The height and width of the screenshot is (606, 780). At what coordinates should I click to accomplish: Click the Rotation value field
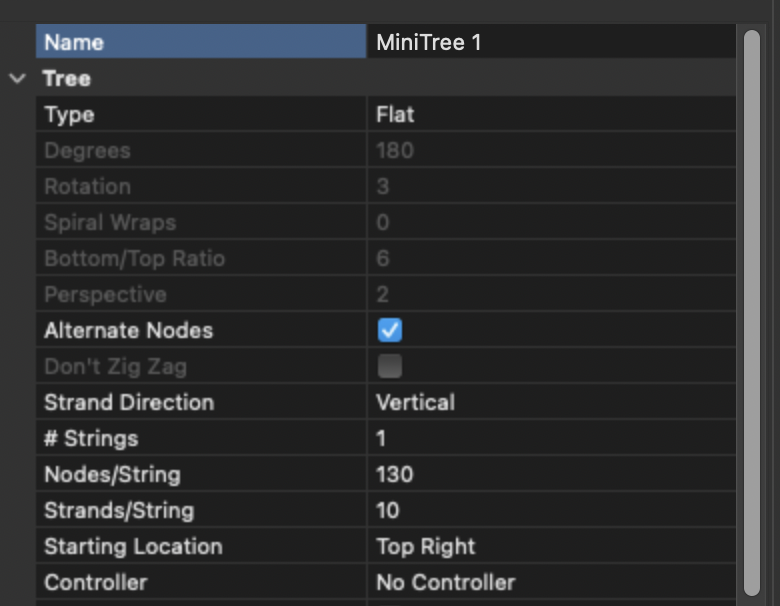[x=551, y=186]
